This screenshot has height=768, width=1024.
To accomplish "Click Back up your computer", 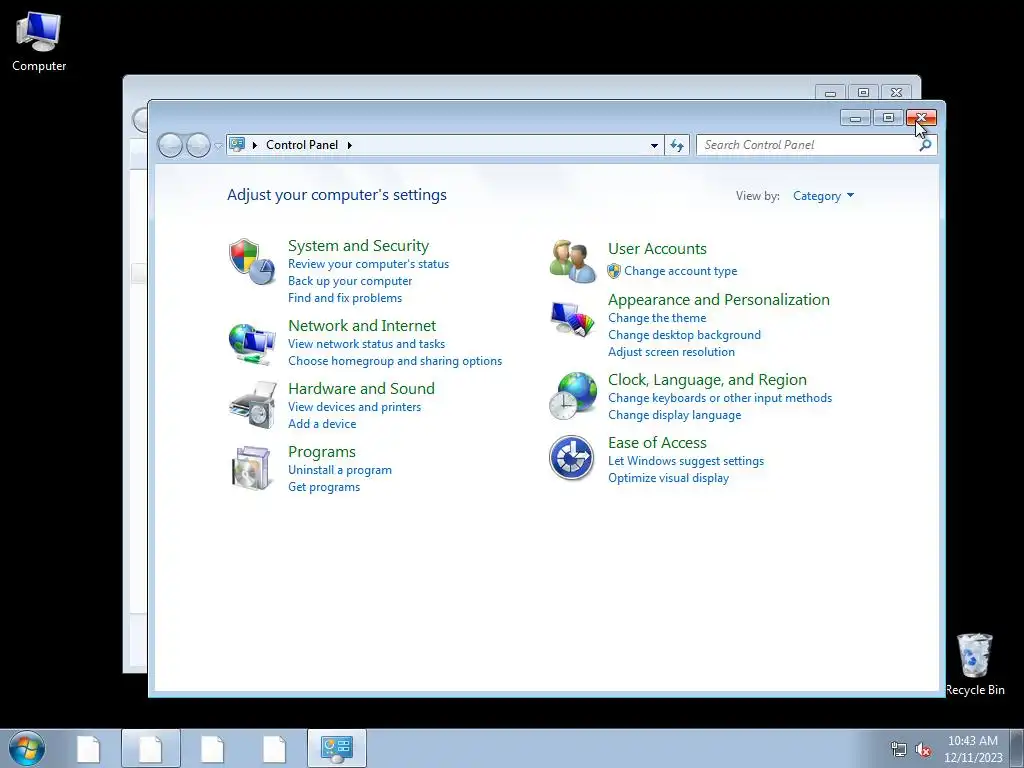I will pyautogui.click(x=350, y=281).
